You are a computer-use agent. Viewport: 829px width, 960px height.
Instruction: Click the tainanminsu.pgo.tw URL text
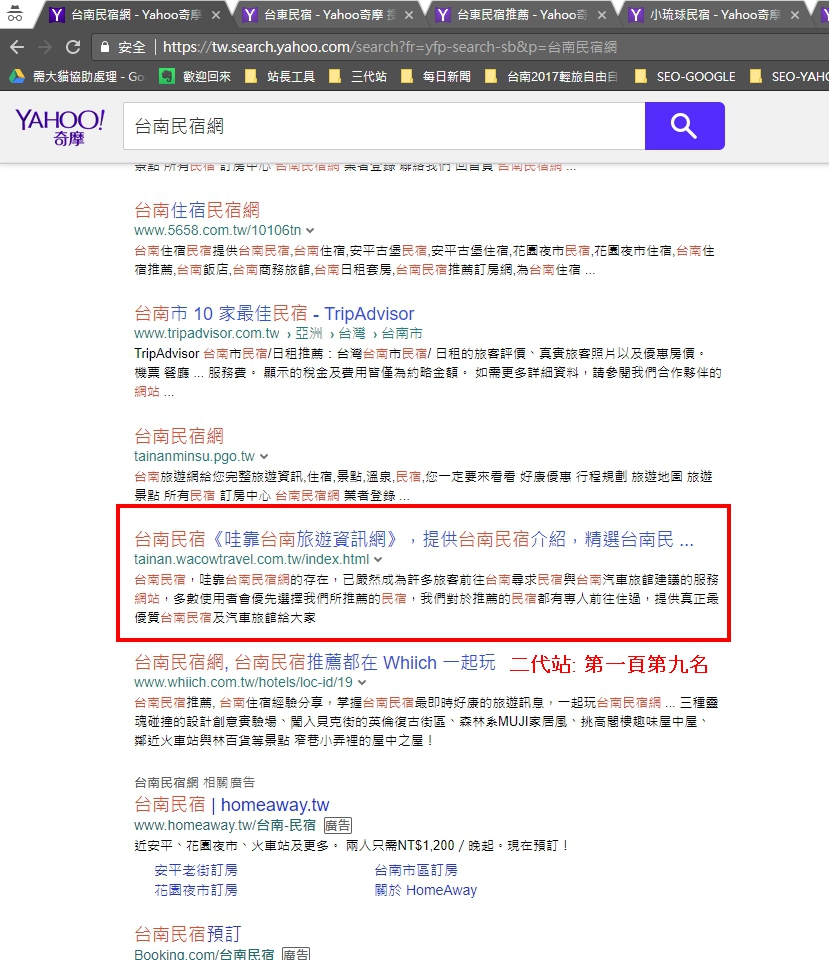pos(194,457)
